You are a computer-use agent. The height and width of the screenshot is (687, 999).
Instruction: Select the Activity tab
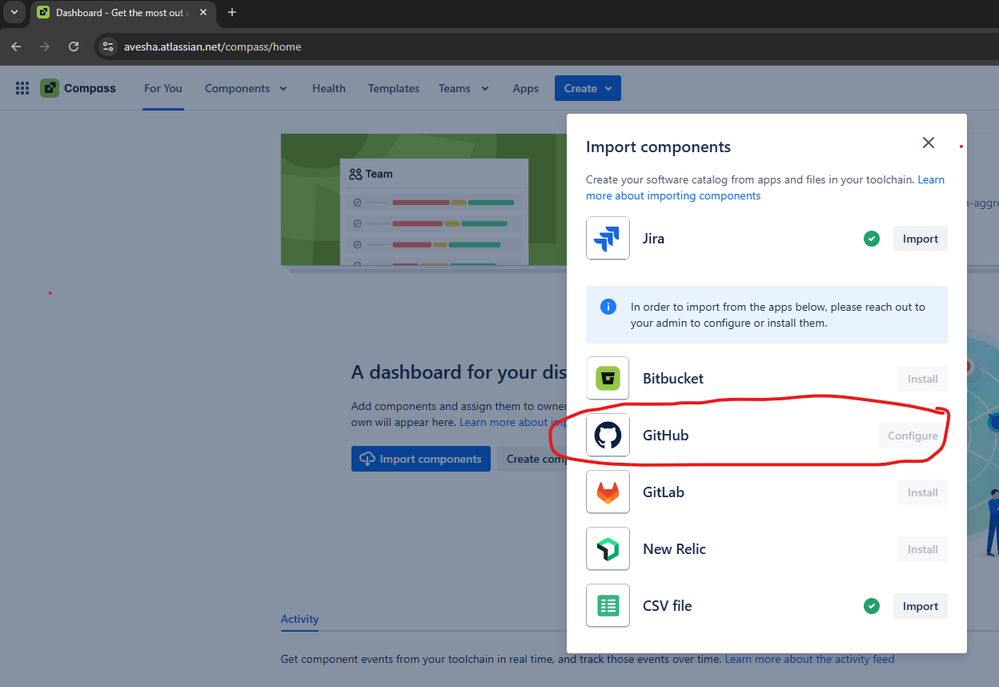click(x=299, y=620)
